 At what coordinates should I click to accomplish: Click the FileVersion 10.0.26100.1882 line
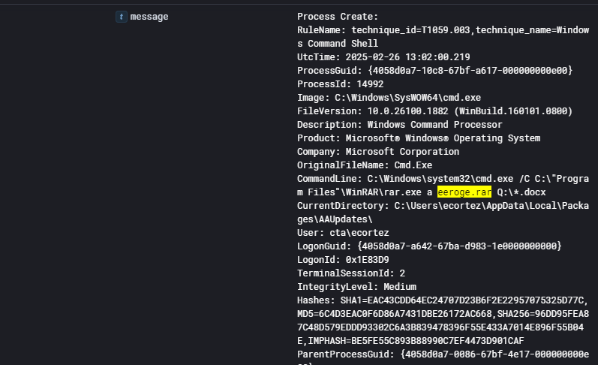click(x=435, y=111)
